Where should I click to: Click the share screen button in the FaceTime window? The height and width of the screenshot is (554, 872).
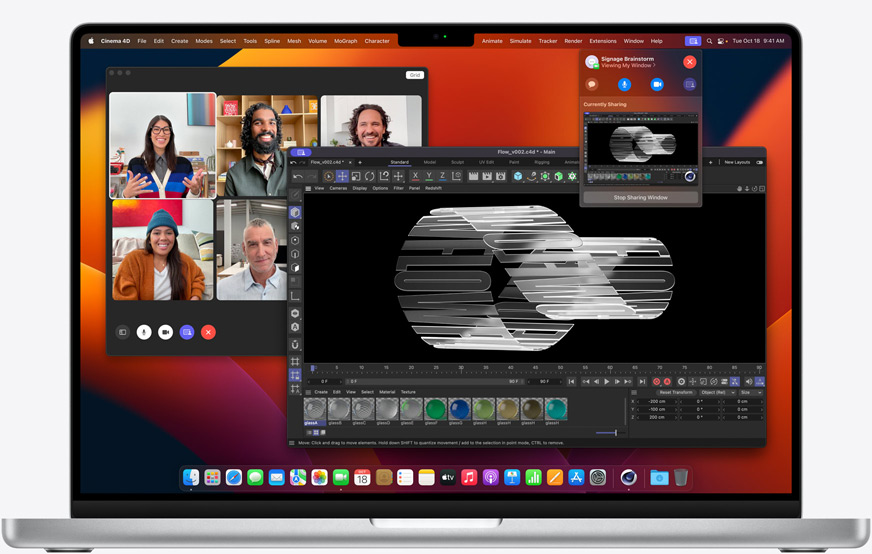[x=187, y=332]
